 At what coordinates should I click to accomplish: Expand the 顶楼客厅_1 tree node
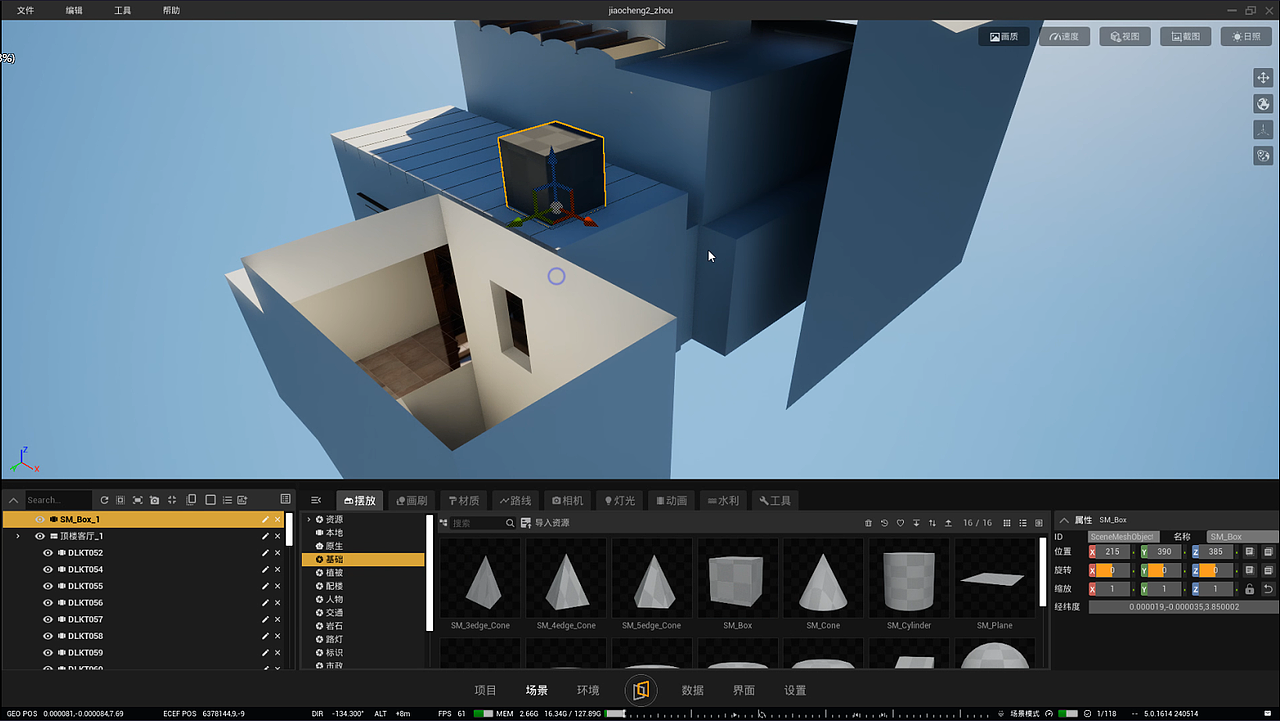click(17, 536)
